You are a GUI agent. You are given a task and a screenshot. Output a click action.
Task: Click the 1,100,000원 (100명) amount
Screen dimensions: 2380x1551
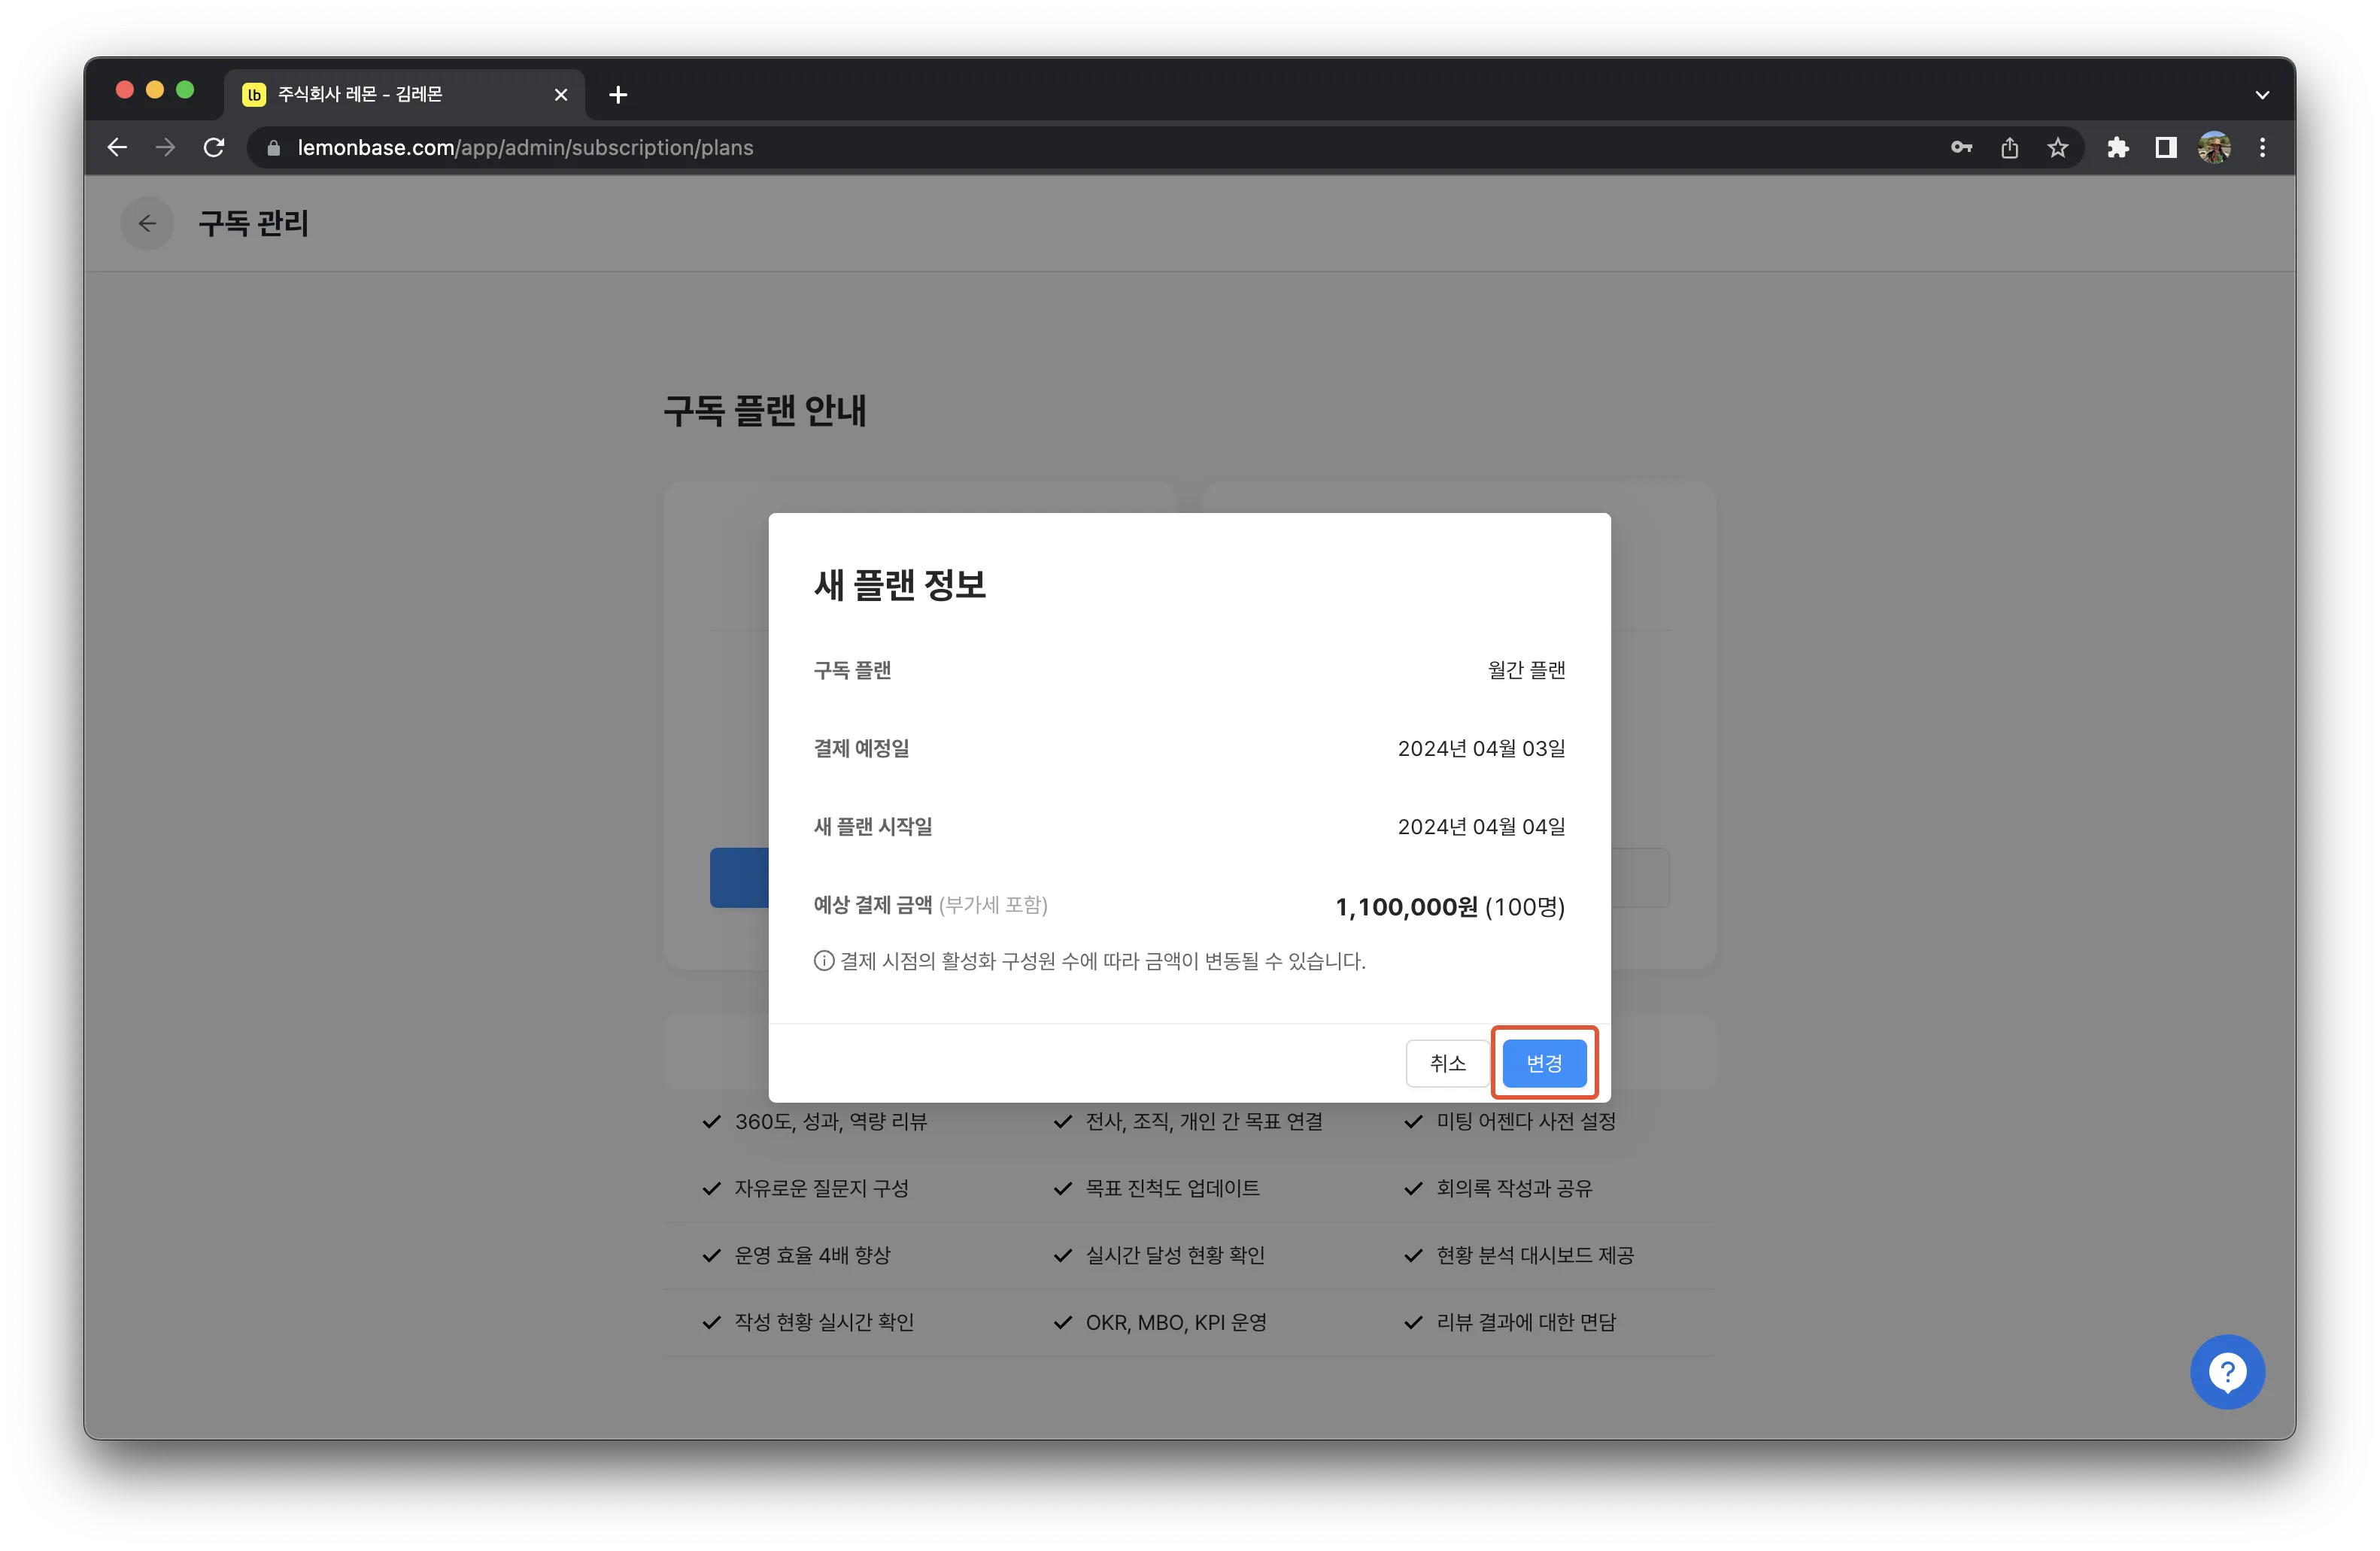click(x=1450, y=907)
